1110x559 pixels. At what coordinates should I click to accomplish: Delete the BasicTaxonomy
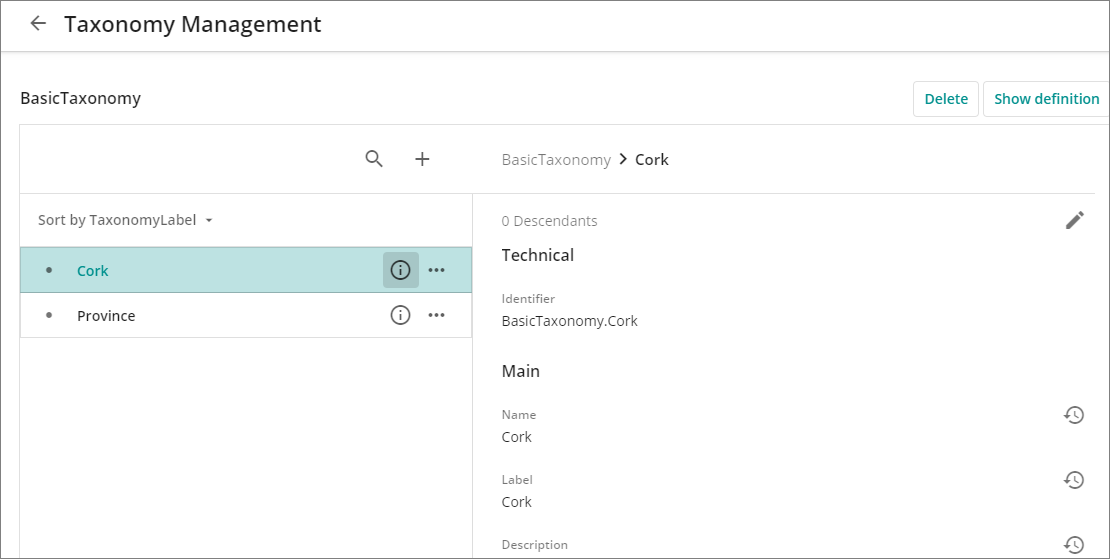pos(945,99)
